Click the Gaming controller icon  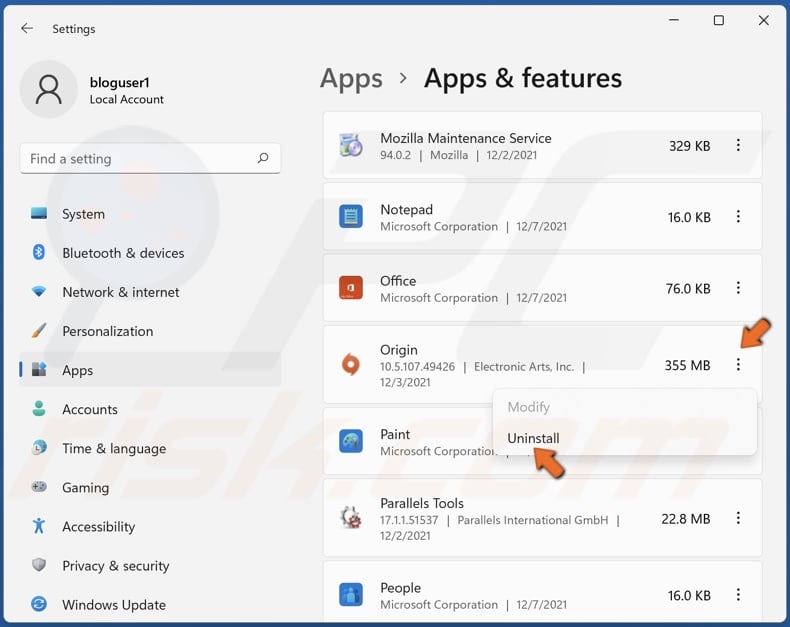pos(39,487)
